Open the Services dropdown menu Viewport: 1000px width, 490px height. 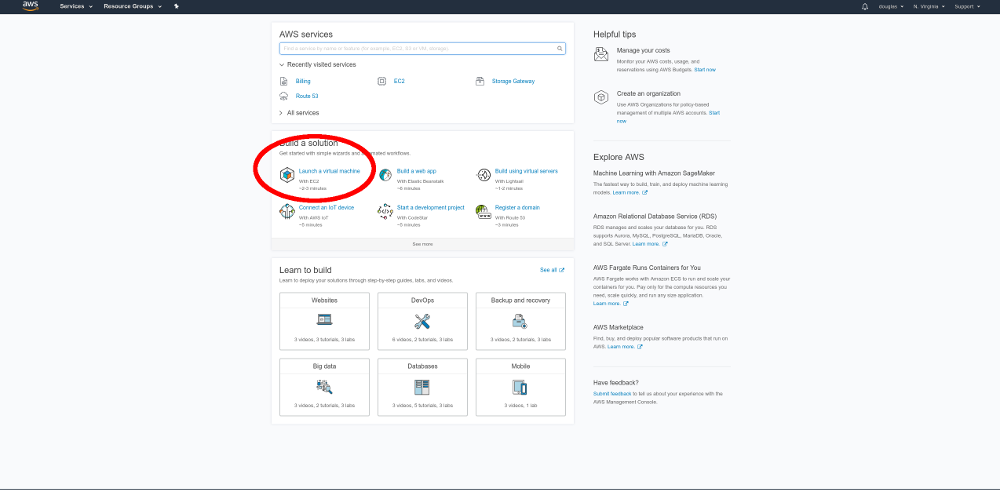tap(76, 6)
